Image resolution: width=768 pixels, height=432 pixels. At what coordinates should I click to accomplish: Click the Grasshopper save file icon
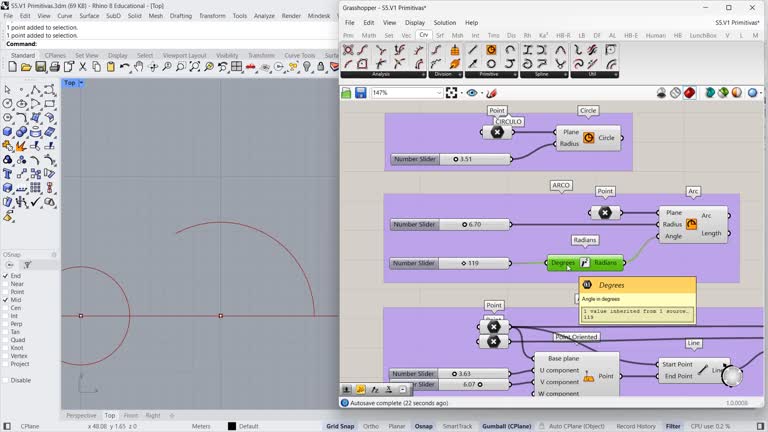(x=360, y=93)
